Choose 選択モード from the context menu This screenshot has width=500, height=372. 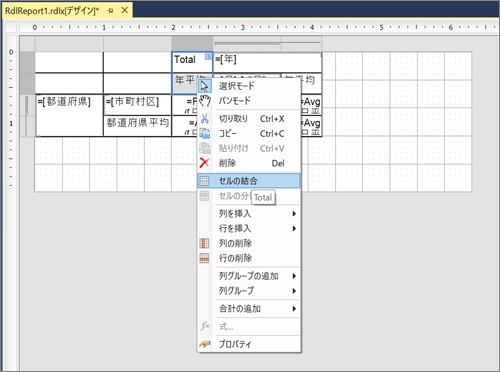coord(249,86)
